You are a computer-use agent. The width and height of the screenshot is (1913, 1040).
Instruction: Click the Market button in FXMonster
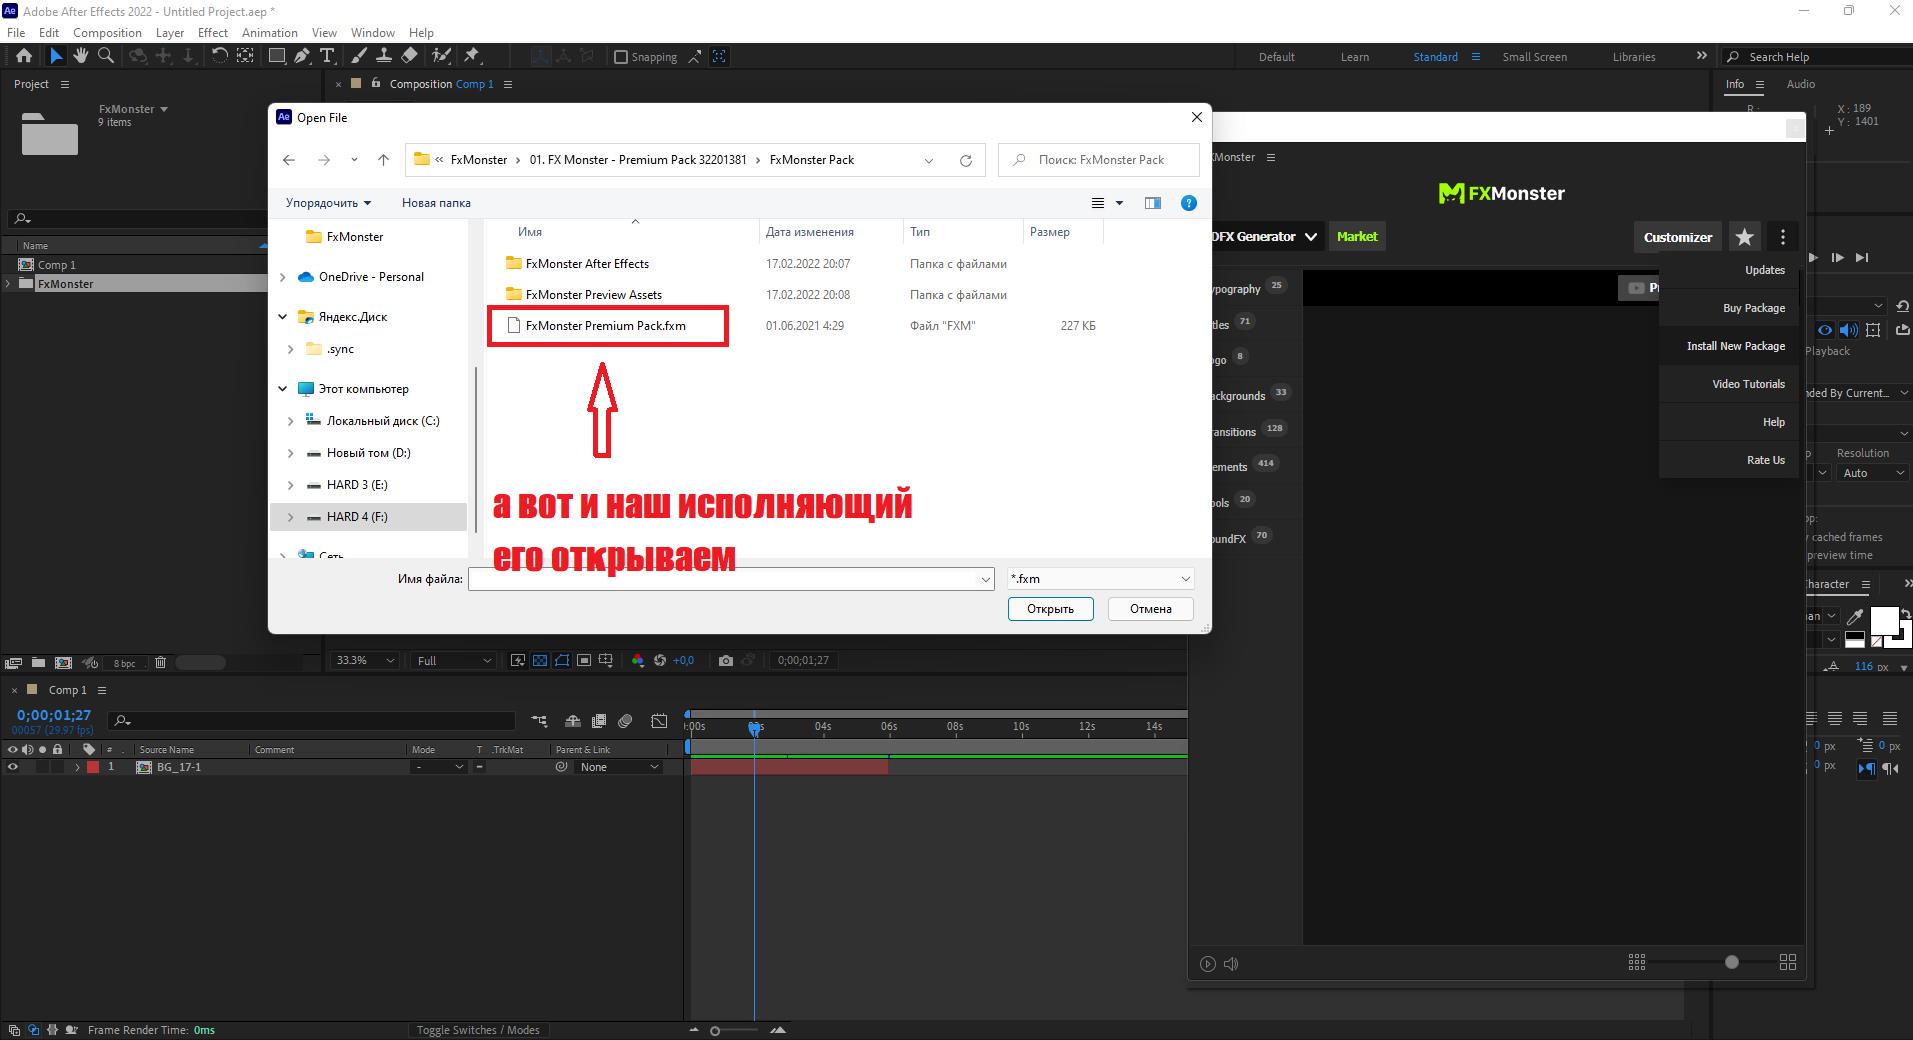[1357, 237]
